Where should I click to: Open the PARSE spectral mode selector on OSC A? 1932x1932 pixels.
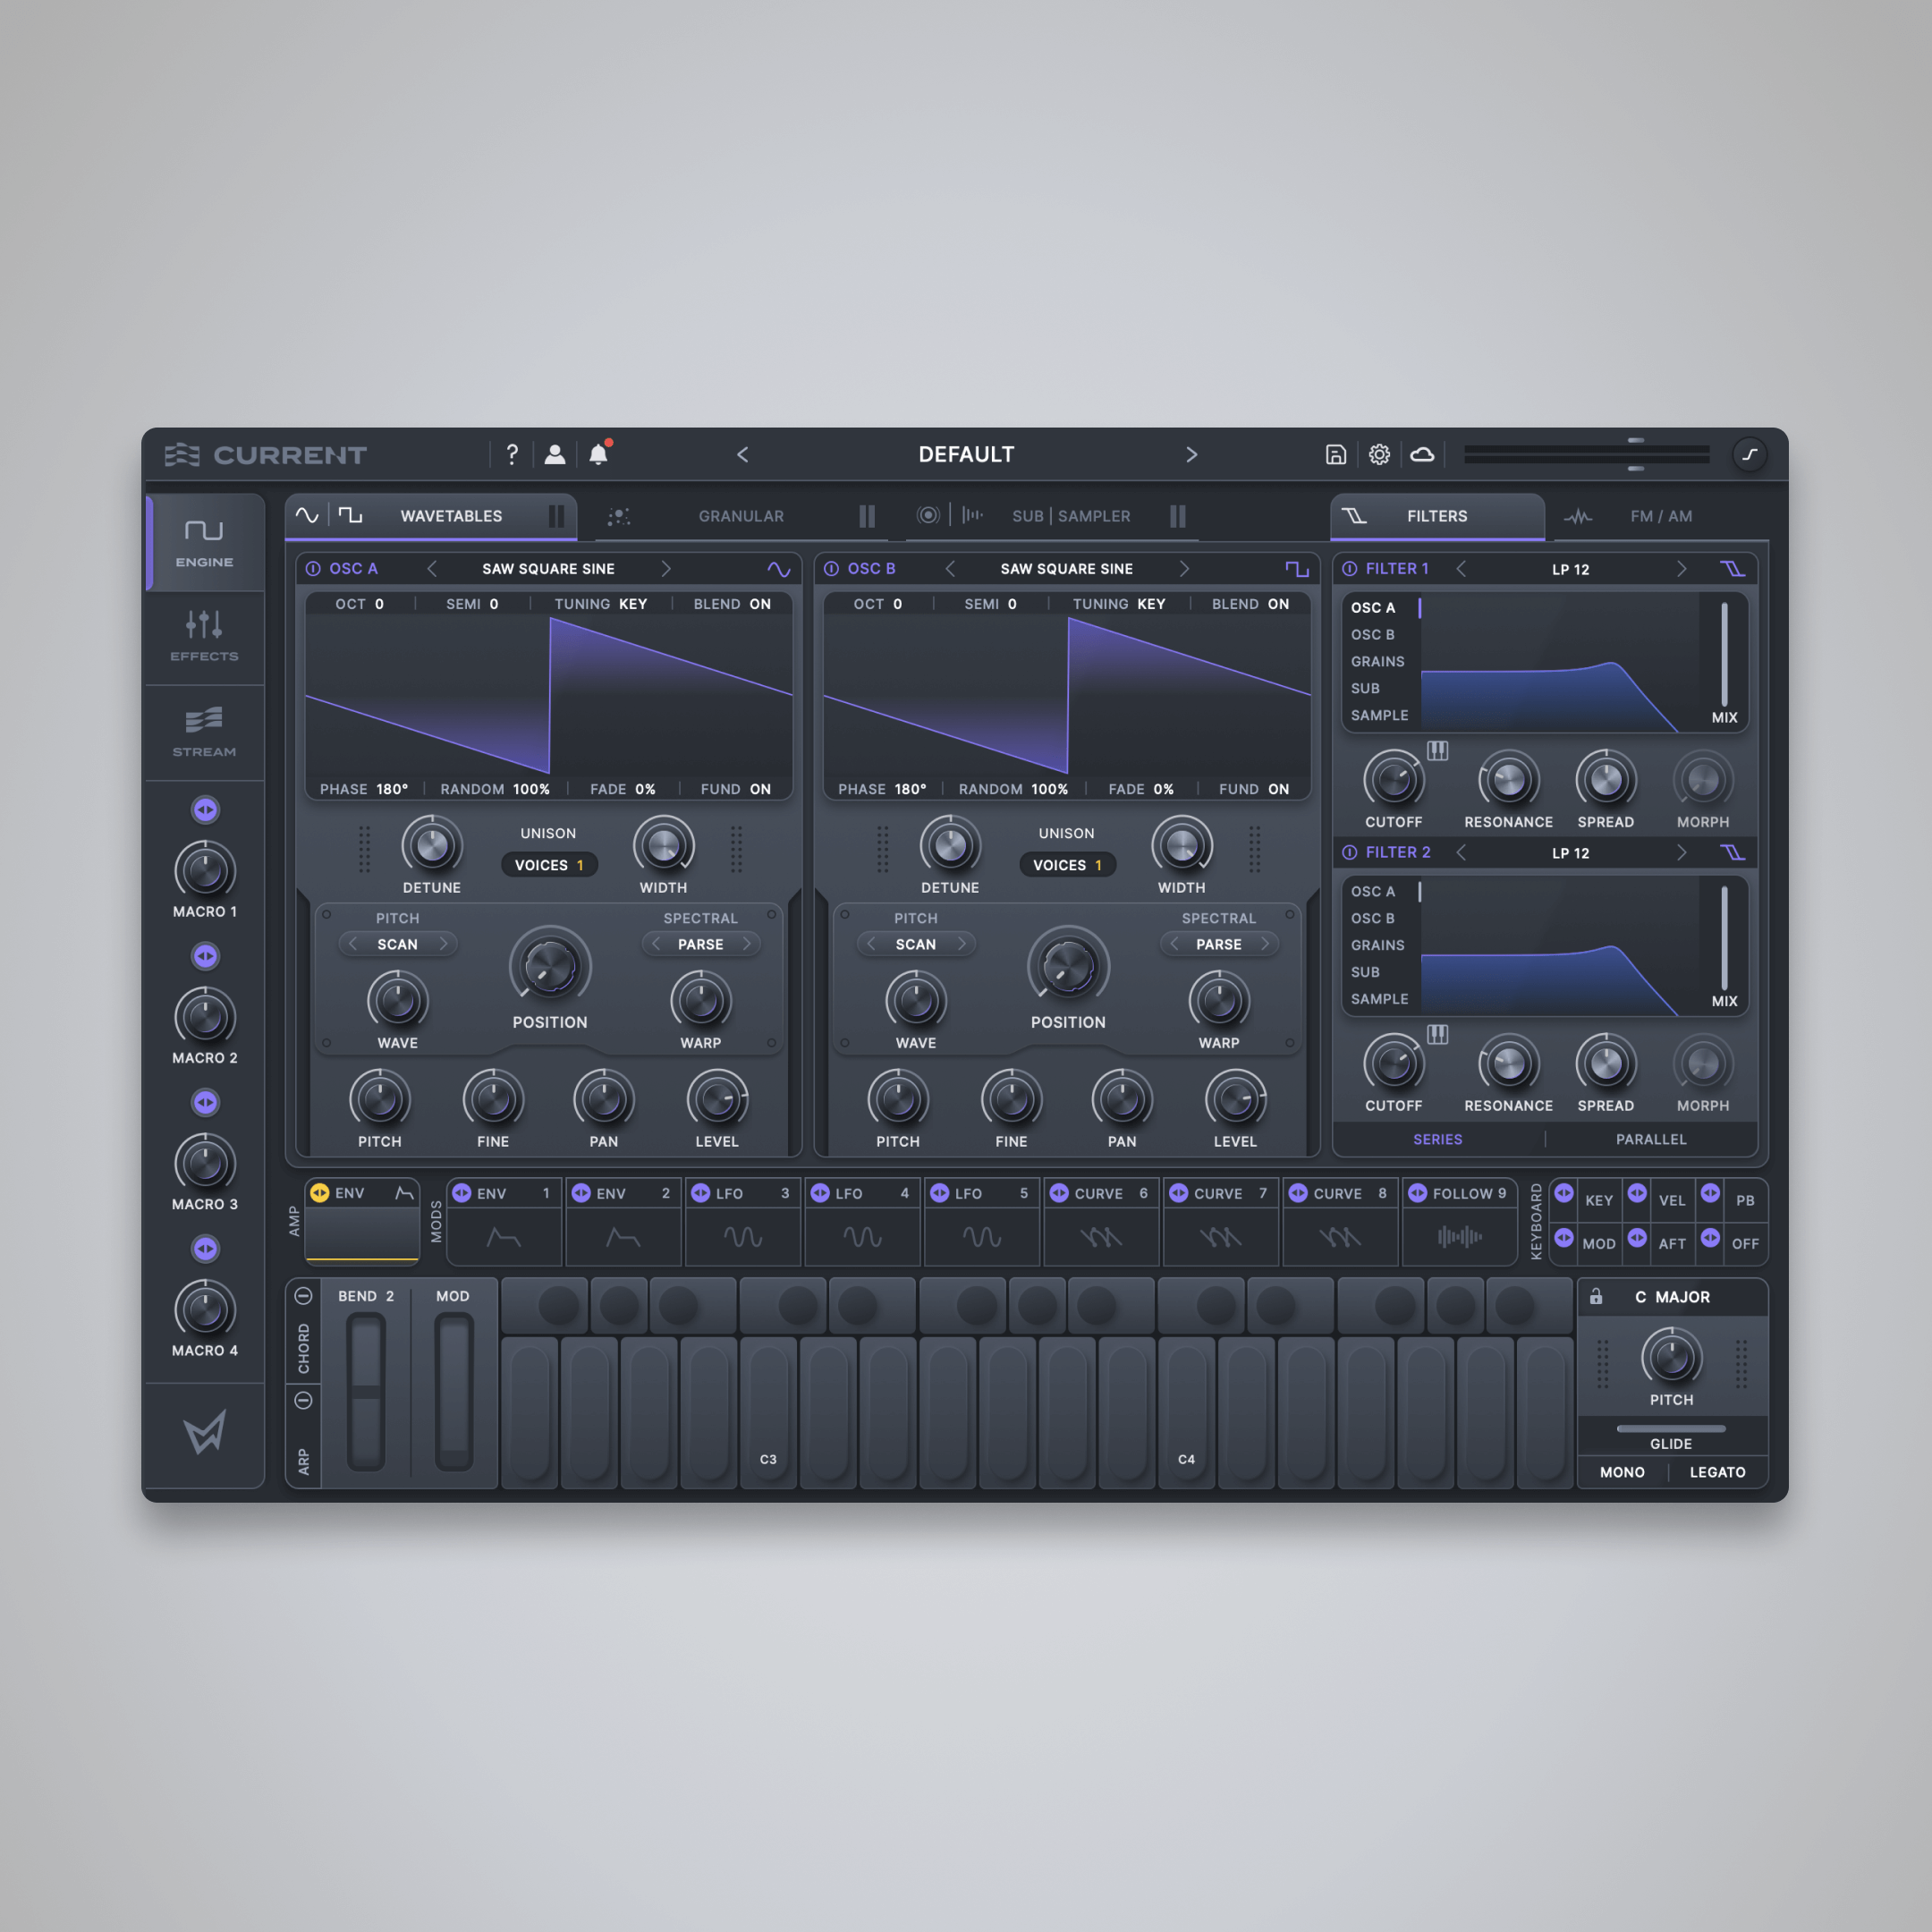701,943
